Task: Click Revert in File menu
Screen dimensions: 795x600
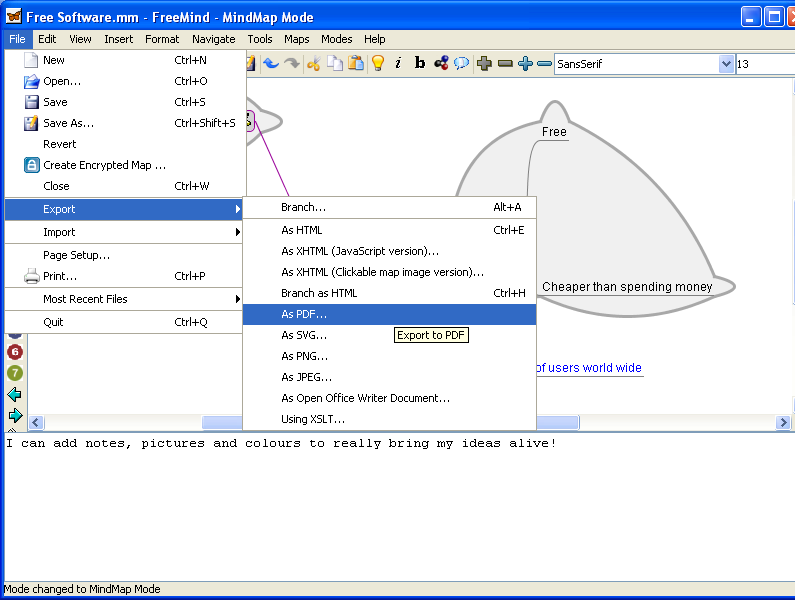Action: coord(124,144)
